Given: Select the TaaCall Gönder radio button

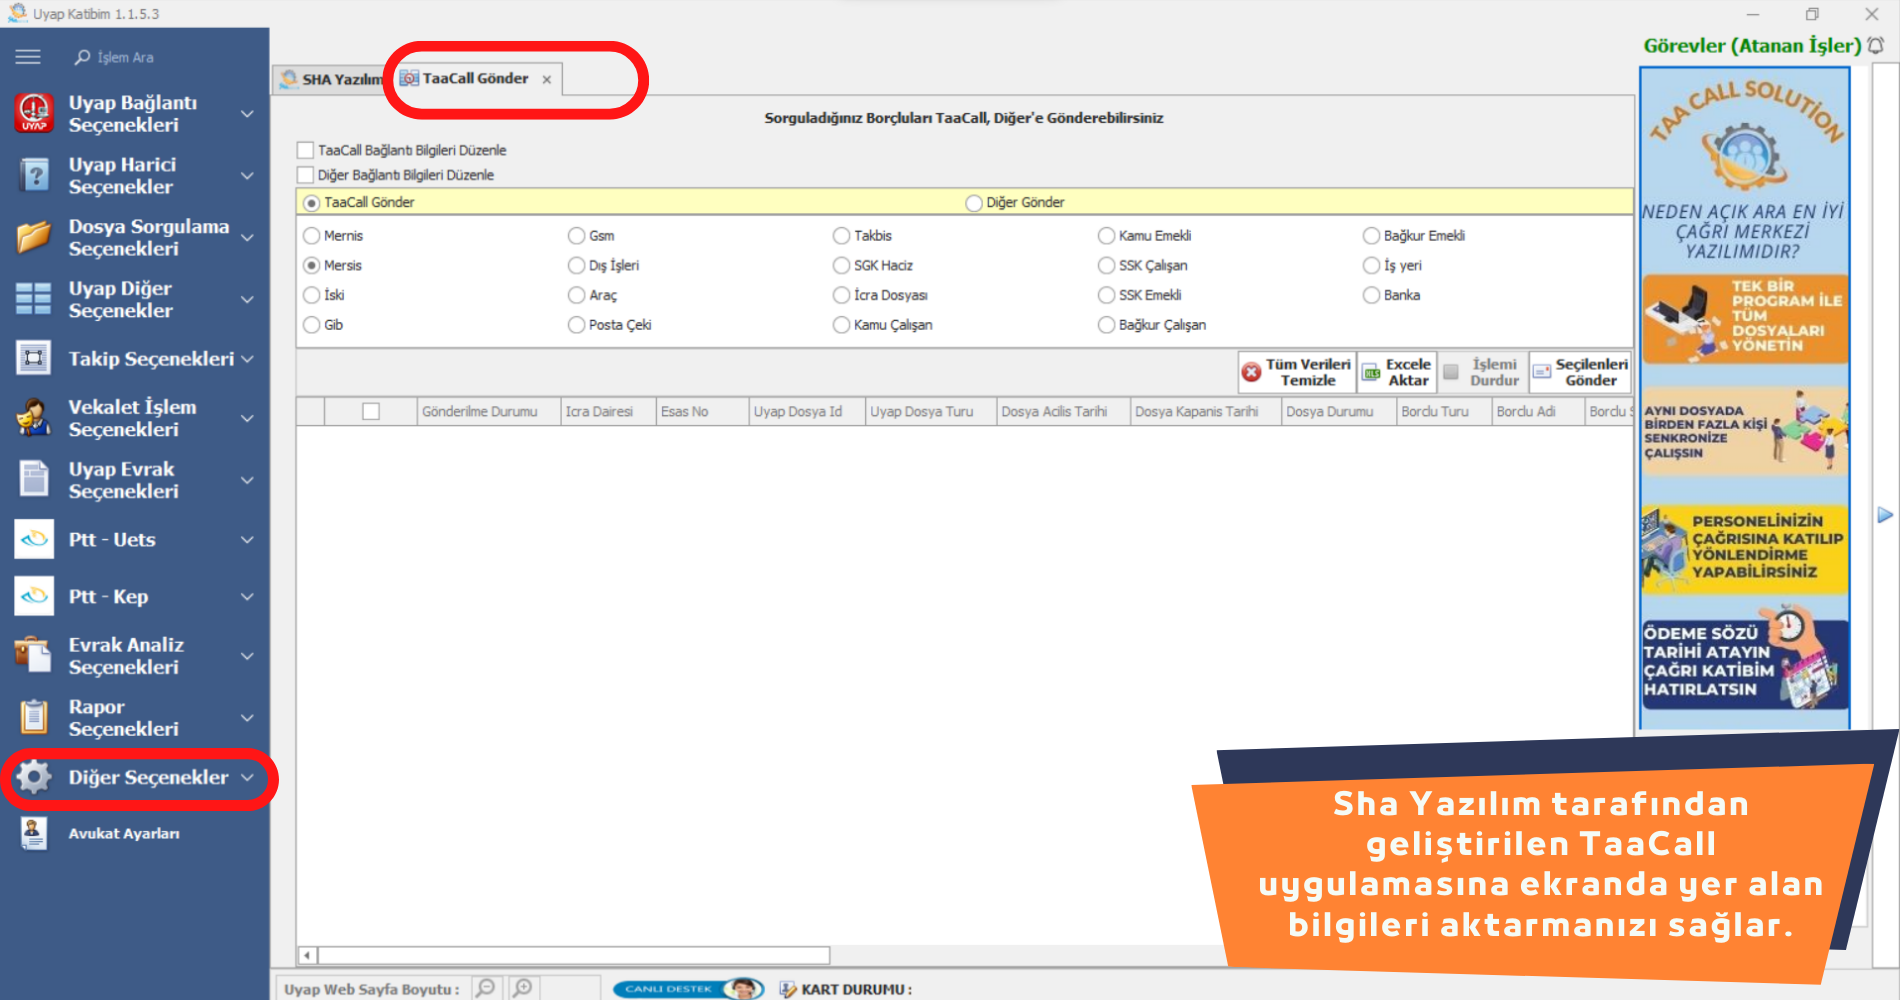Looking at the screenshot, I should (x=312, y=203).
